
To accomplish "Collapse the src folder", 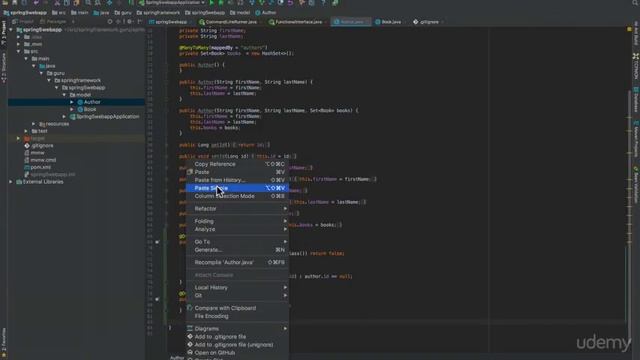I will coord(18,51).
